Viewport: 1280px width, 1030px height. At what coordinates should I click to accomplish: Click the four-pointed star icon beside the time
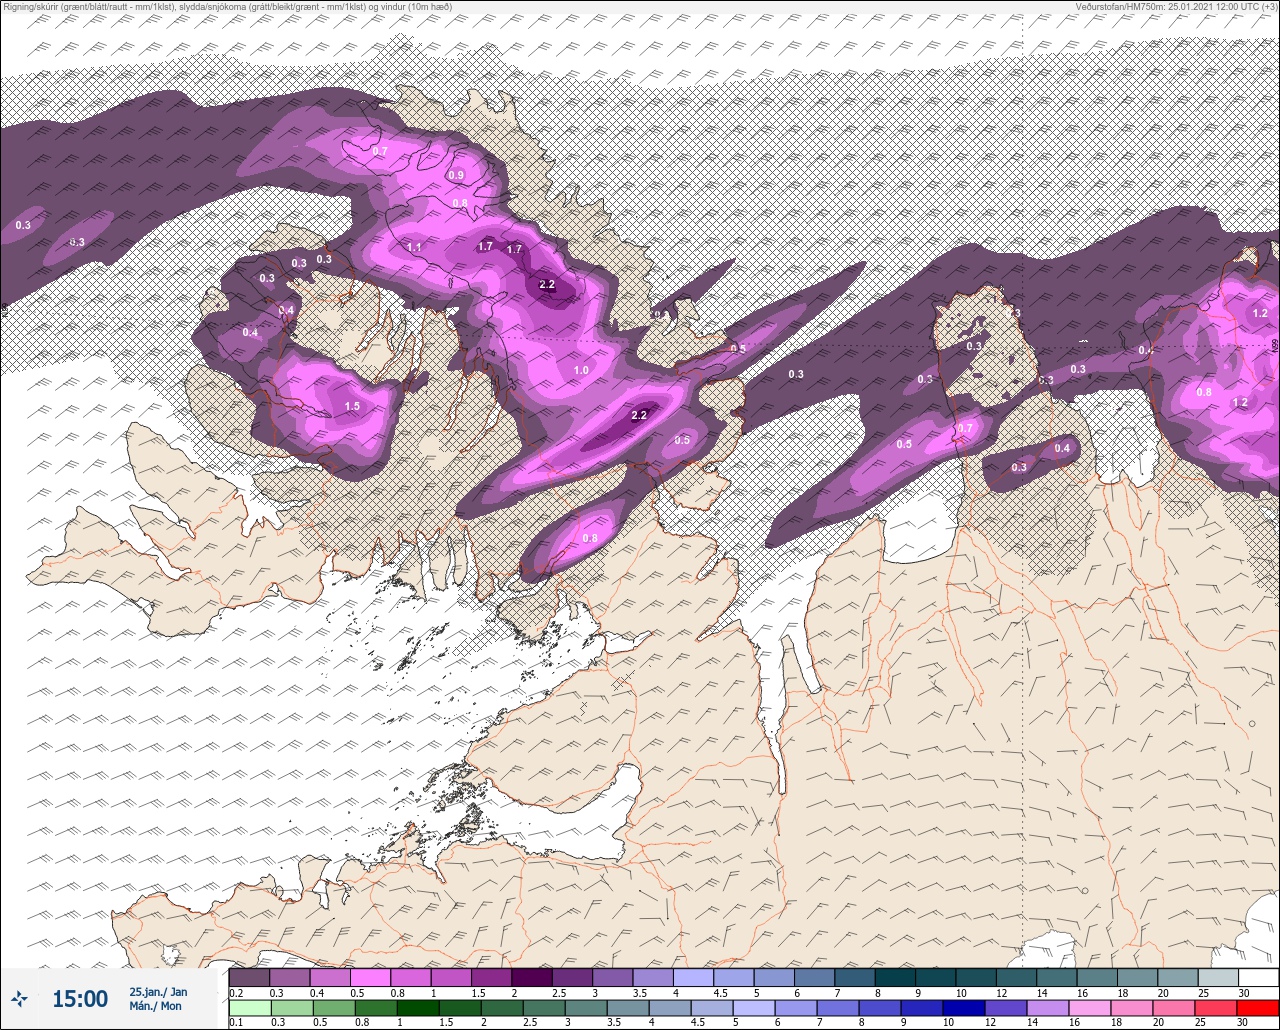pos(19,998)
